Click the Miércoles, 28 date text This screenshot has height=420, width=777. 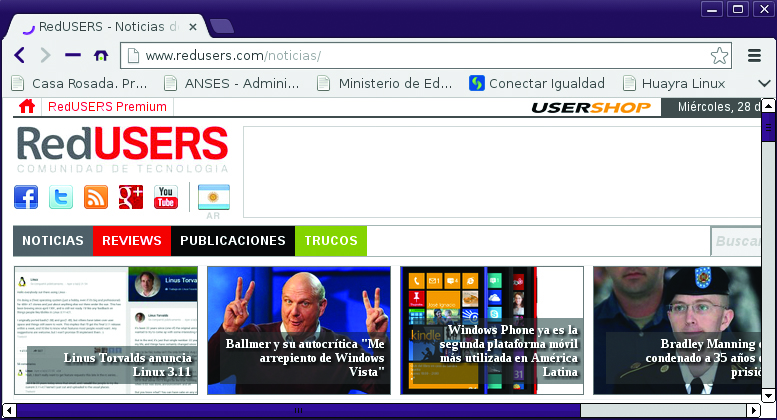[x=719, y=107]
